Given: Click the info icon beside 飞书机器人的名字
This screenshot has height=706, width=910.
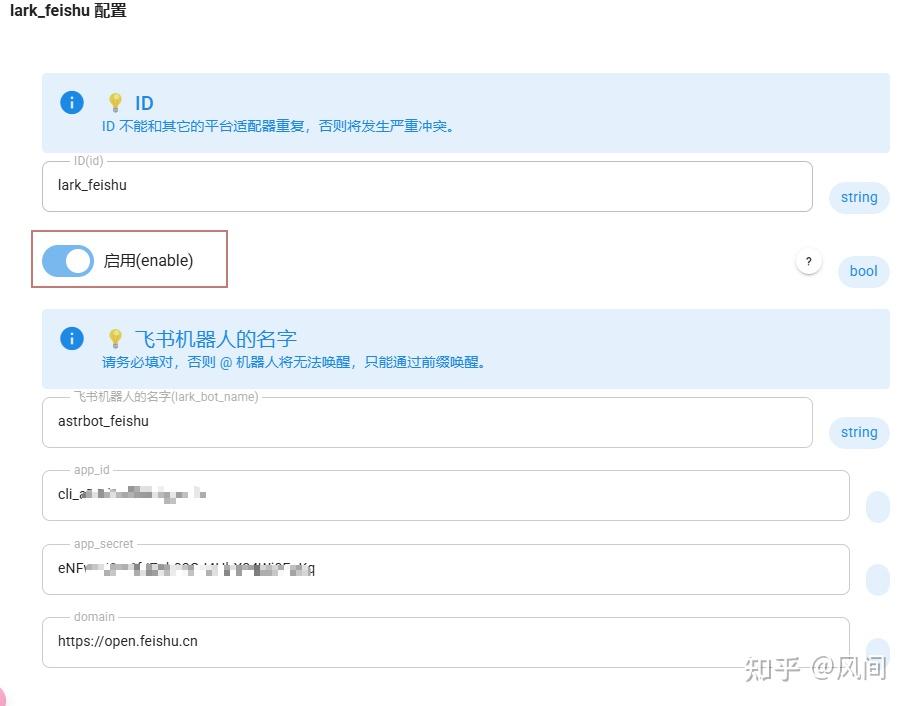Looking at the screenshot, I should [71, 338].
